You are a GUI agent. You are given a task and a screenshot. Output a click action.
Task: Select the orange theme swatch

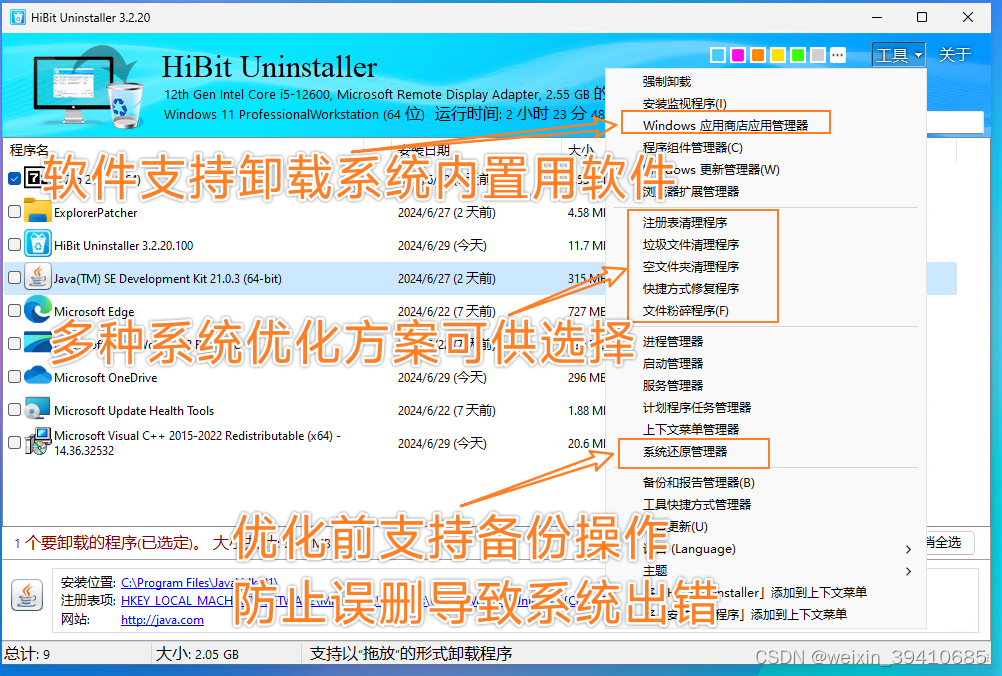pyautogui.click(x=758, y=56)
